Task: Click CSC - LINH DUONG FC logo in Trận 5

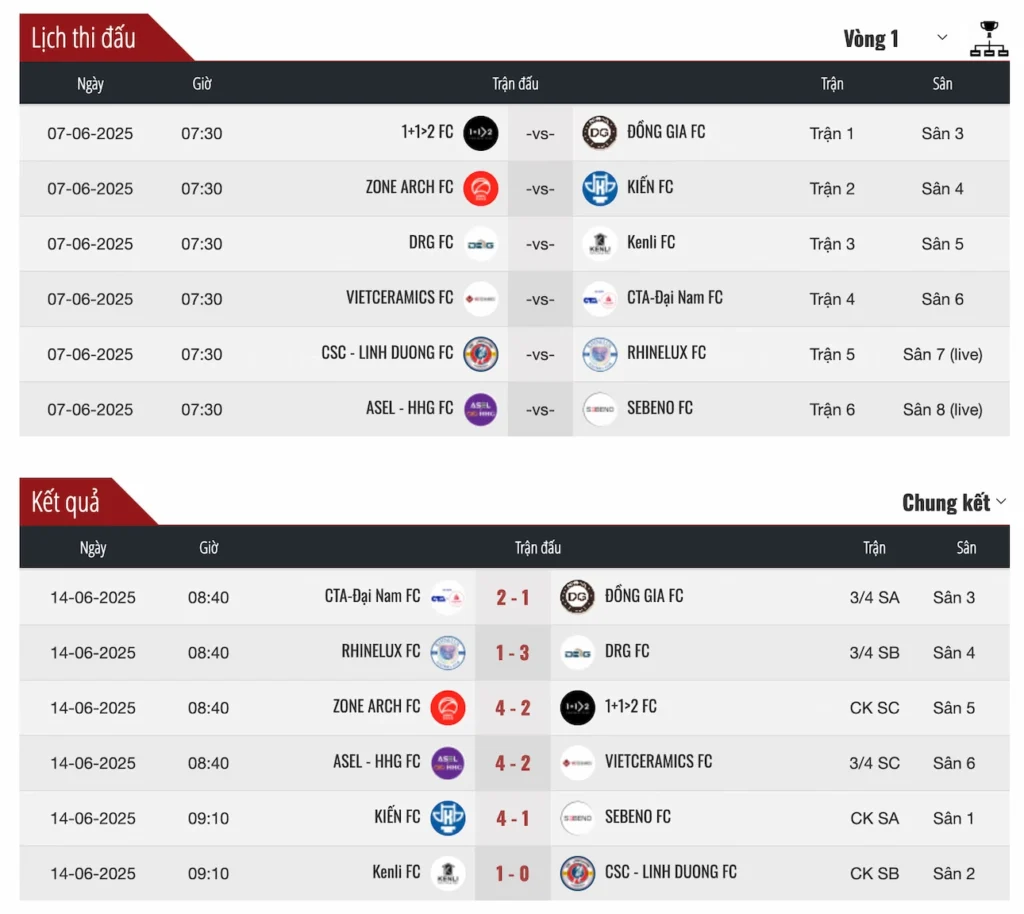Action: pos(481,354)
